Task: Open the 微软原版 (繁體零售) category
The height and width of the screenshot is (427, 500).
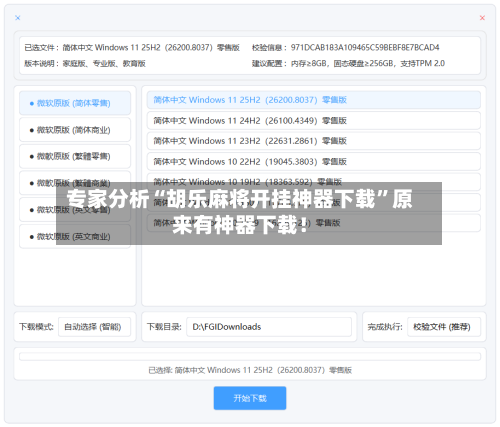Action: coord(75,156)
